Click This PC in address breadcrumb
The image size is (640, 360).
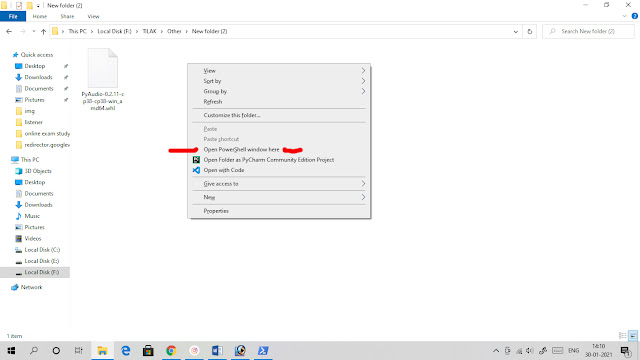click(77, 31)
